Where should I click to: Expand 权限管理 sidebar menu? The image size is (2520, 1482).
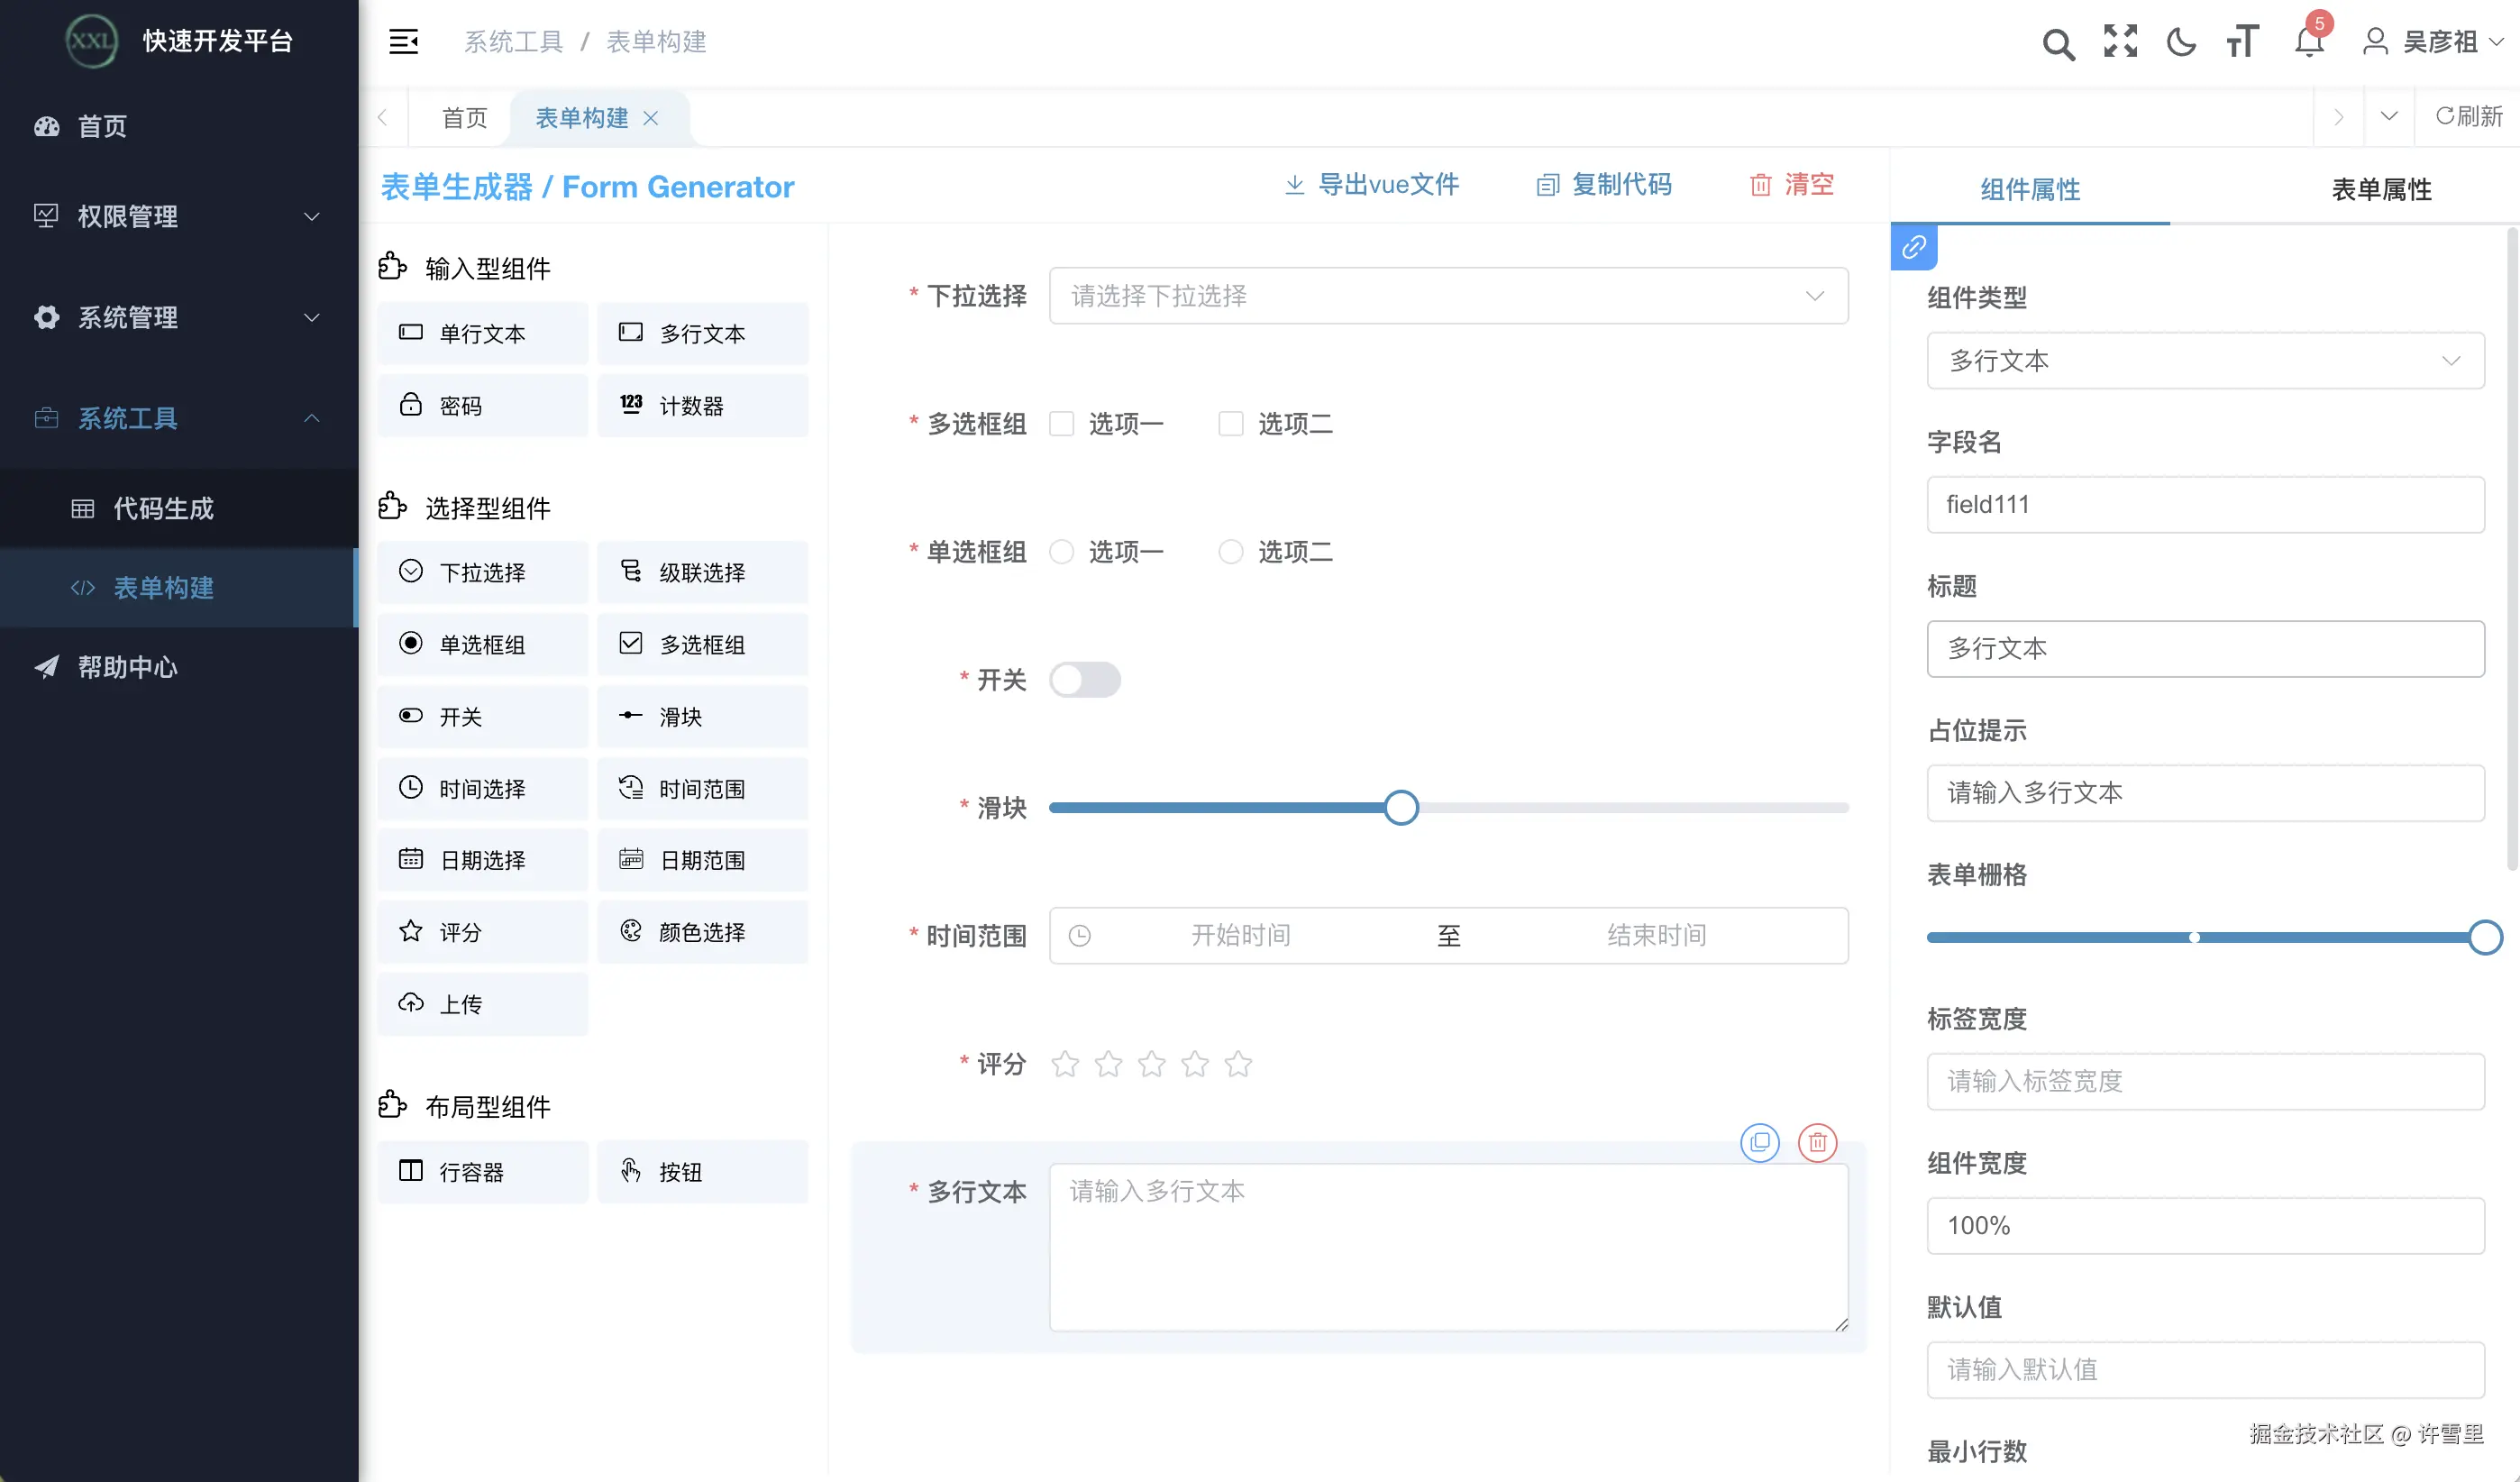click(179, 216)
